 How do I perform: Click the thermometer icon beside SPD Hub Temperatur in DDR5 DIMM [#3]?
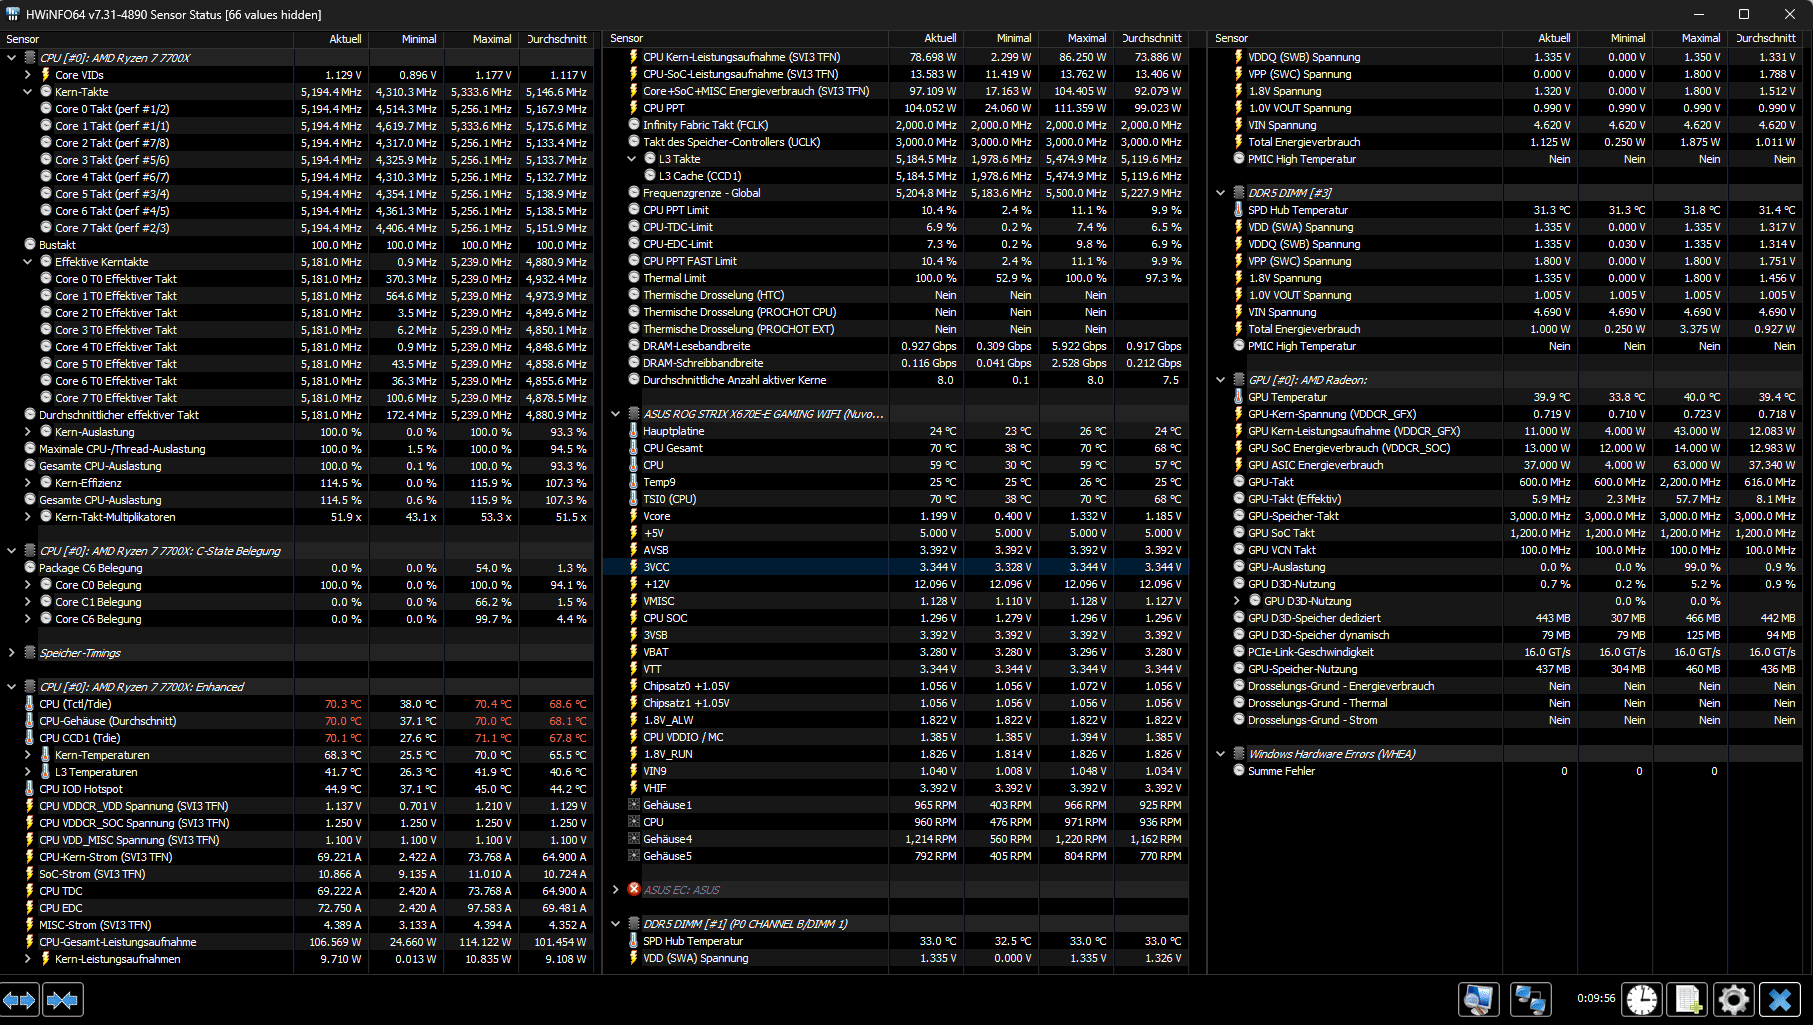(x=1239, y=210)
